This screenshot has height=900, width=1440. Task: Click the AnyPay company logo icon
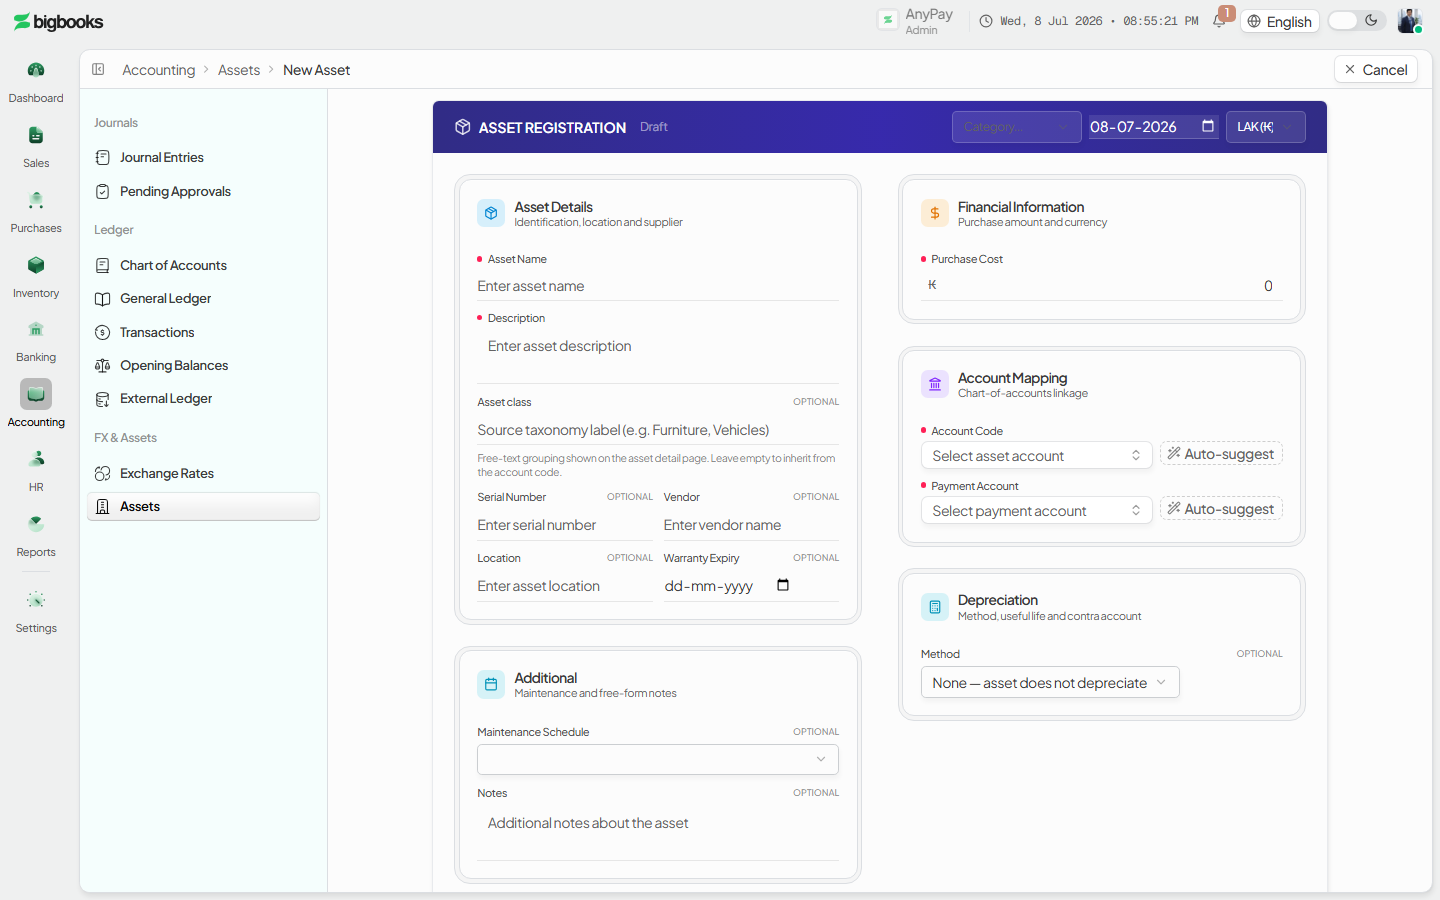[888, 20]
